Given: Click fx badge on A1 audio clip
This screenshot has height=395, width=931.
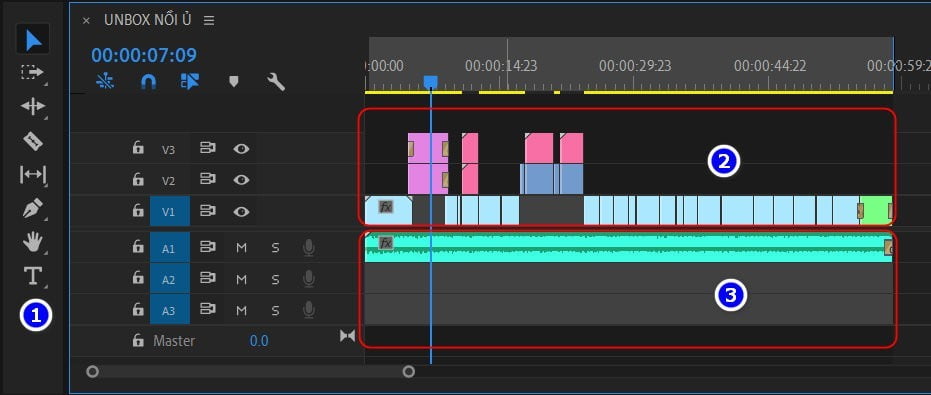Looking at the screenshot, I should tap(386, 242).
